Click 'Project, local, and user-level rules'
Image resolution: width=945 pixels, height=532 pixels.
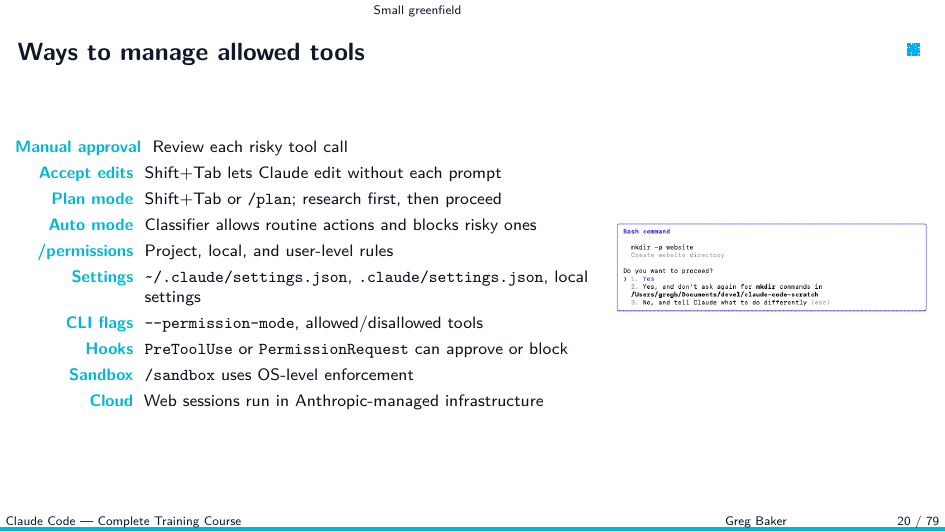[269, 251]
